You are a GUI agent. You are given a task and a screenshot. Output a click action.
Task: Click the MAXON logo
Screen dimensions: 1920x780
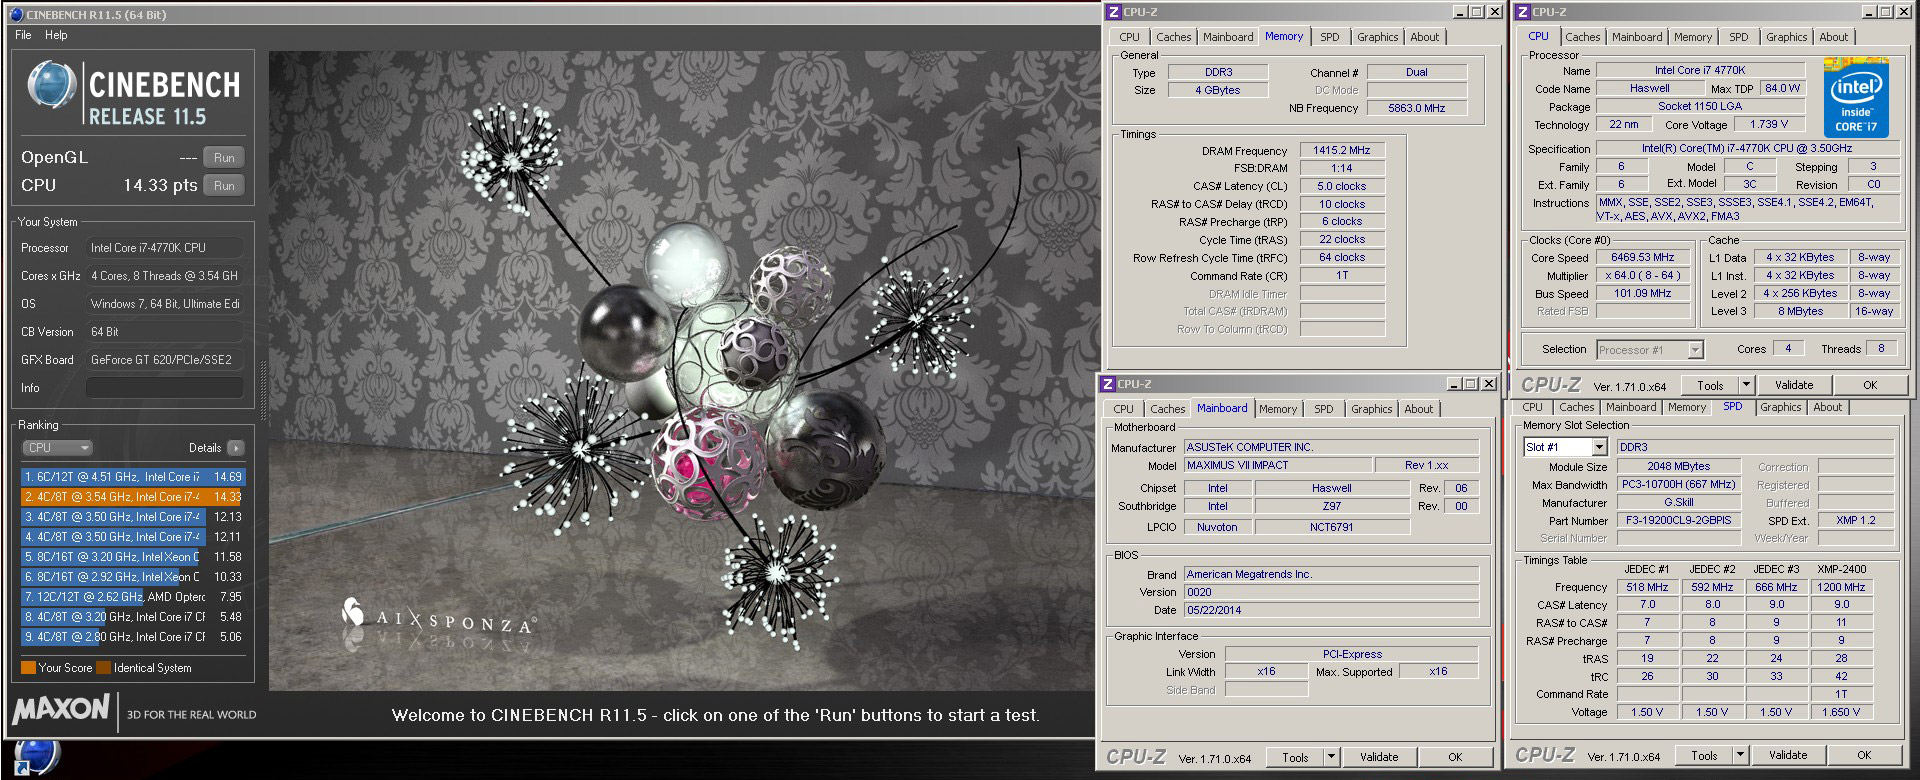point(61,711)
